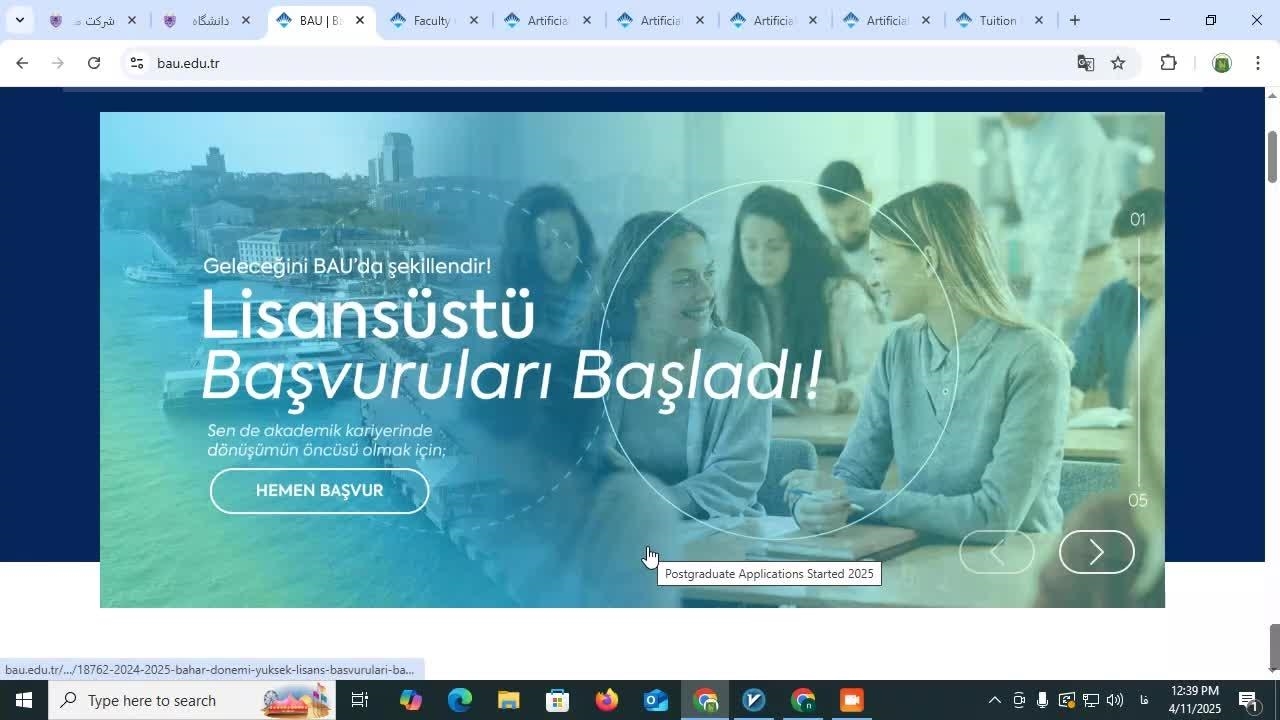Bookmark this page with the star icon
Image resolution: width=1280 pixels, height=720 pixels.
[1118, 63]
